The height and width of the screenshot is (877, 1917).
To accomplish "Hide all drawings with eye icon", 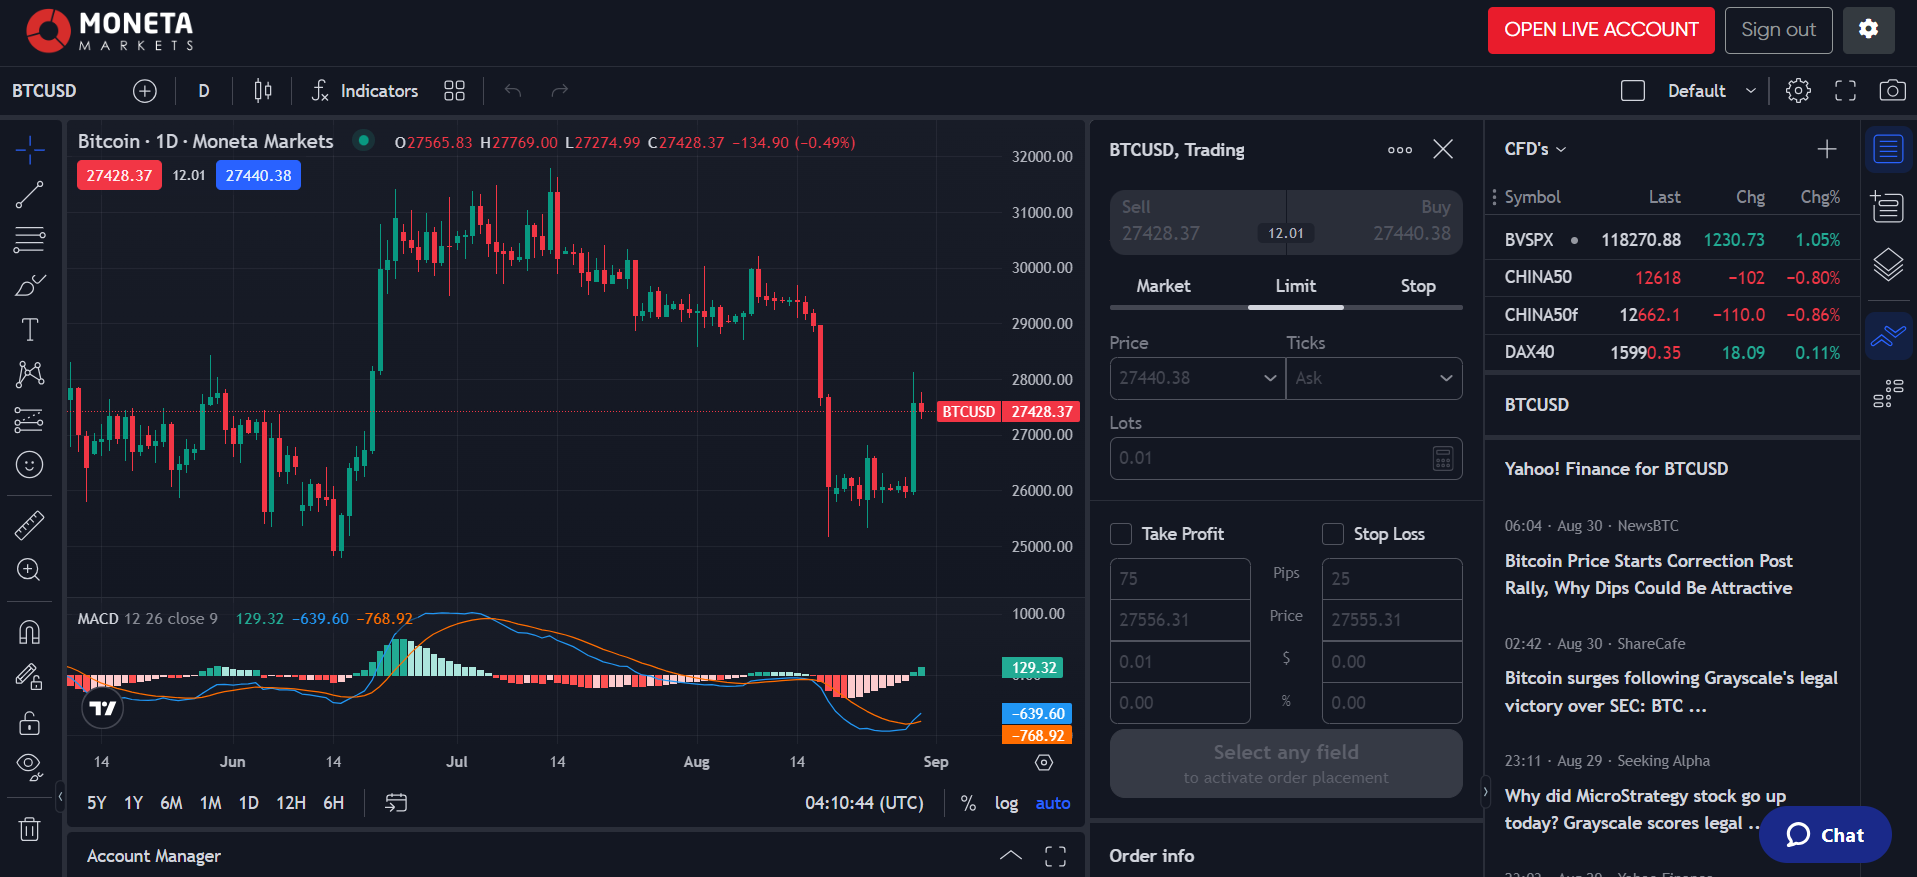I will coord(30,767).
